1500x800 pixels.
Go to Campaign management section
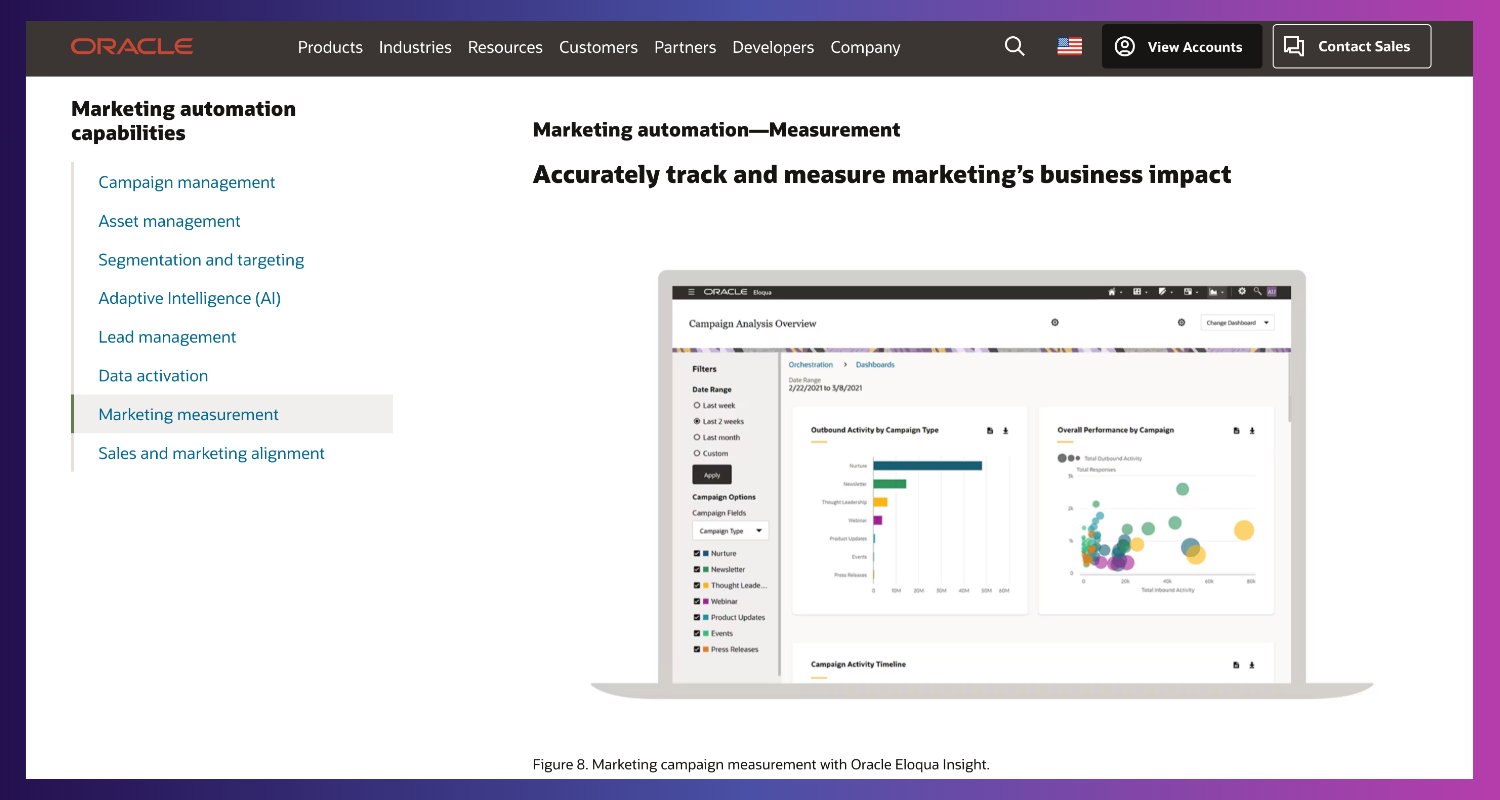pos(187,182)
